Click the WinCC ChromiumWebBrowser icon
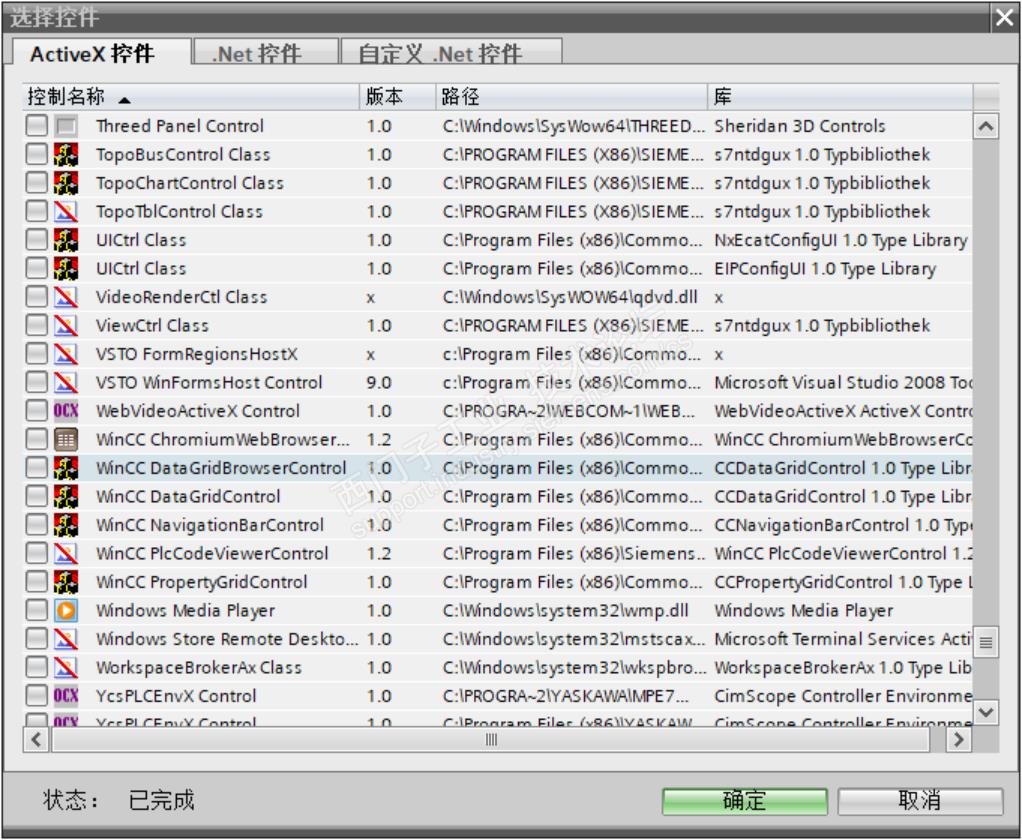1022x840 pixels. [66, 440]
